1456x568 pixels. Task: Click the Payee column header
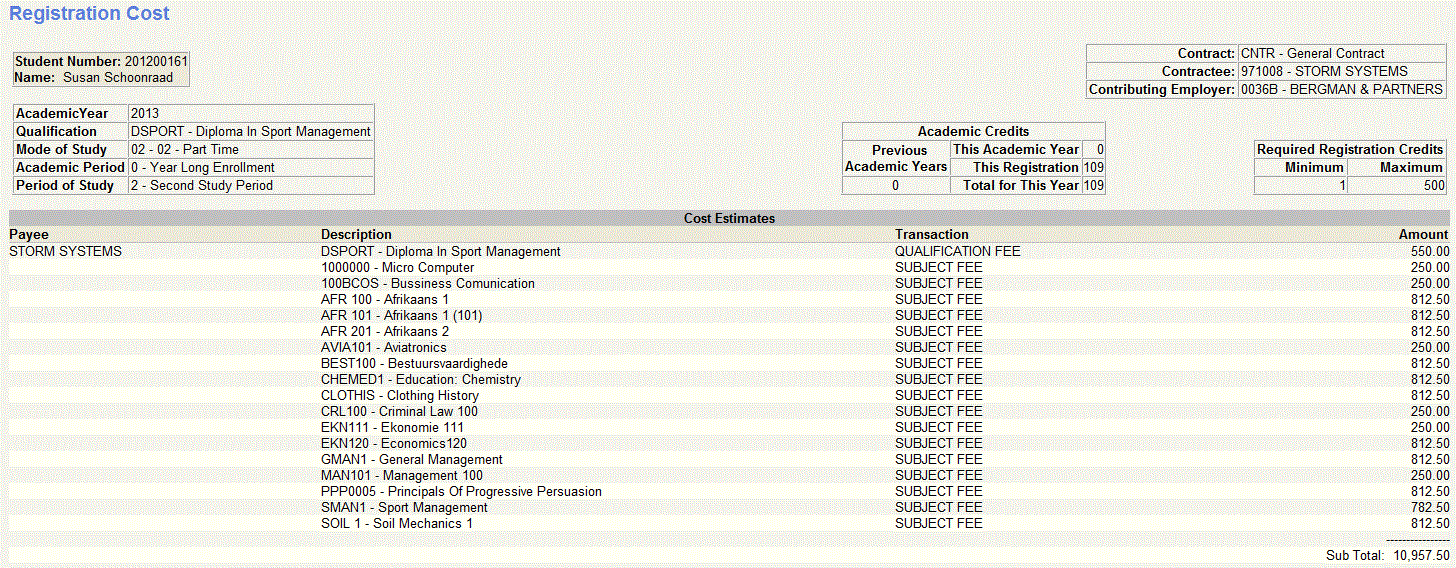coord(29,235)
